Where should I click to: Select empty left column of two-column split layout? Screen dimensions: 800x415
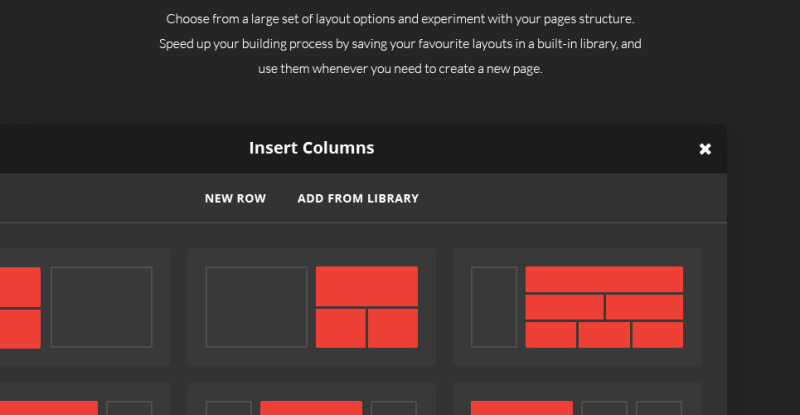257,307
